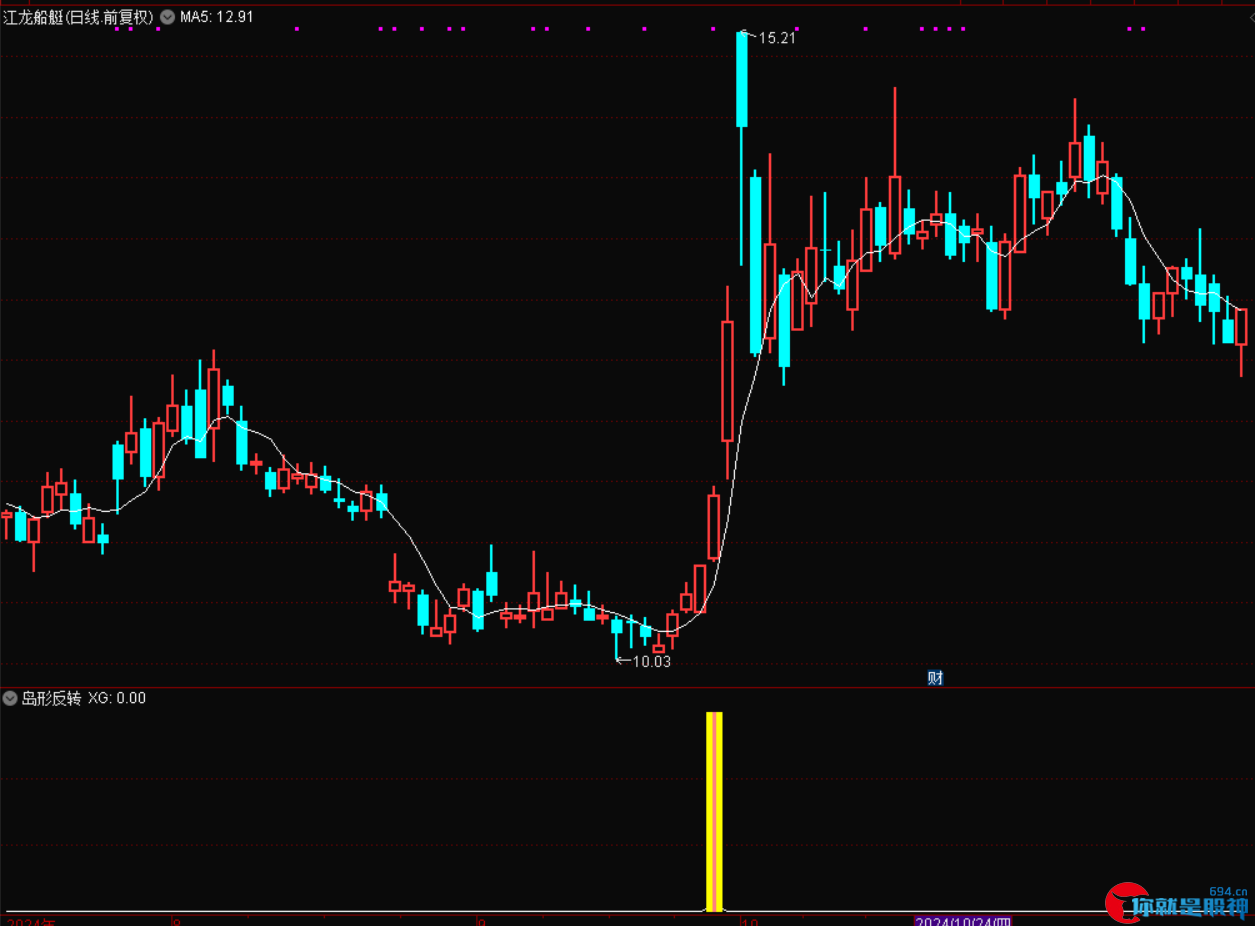Click the 岛形反转 indicator name
This screenshot has height=926, width=1255.
(51, 698)
